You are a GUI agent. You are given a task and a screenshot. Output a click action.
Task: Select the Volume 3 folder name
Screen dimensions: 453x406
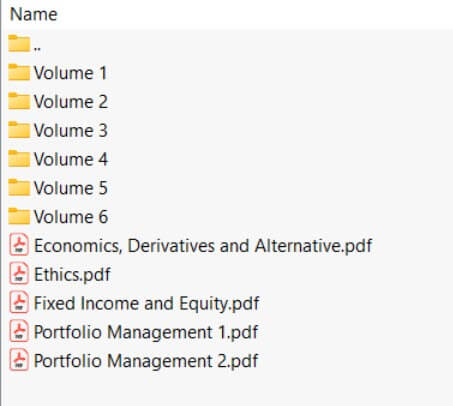pyautogui.click(x=71, y=130)
